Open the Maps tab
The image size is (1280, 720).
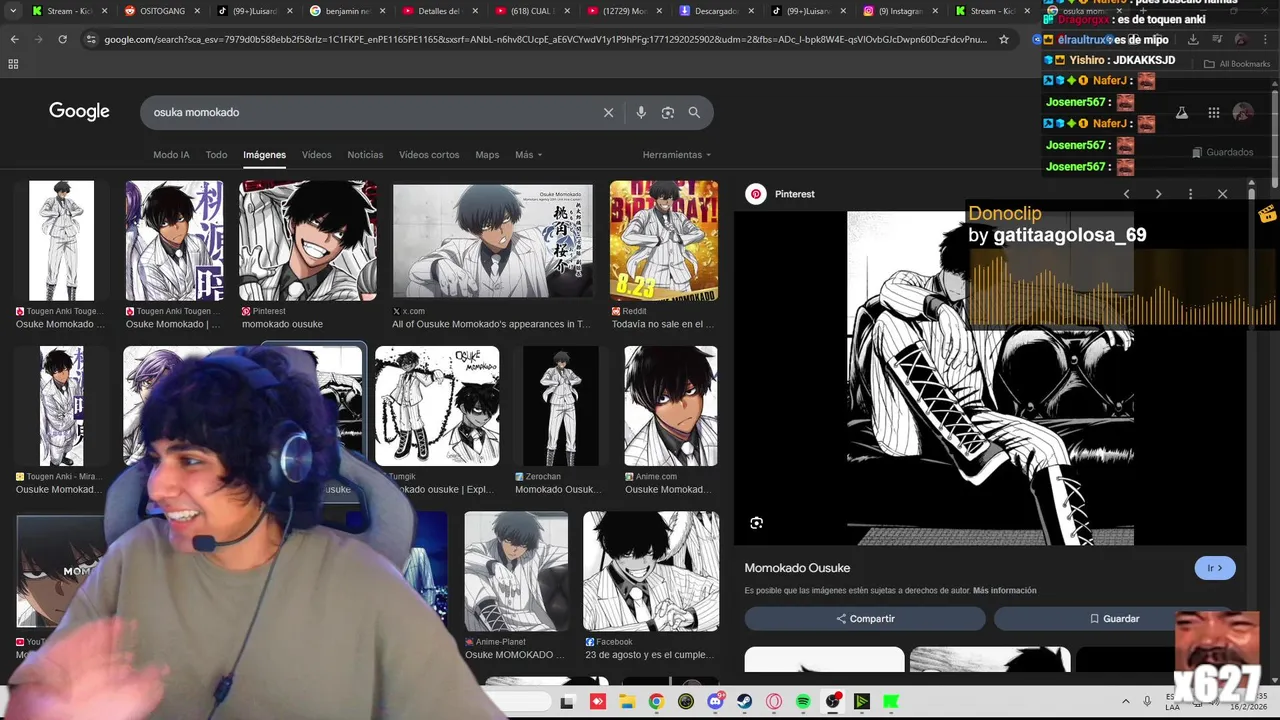[487, 155]
